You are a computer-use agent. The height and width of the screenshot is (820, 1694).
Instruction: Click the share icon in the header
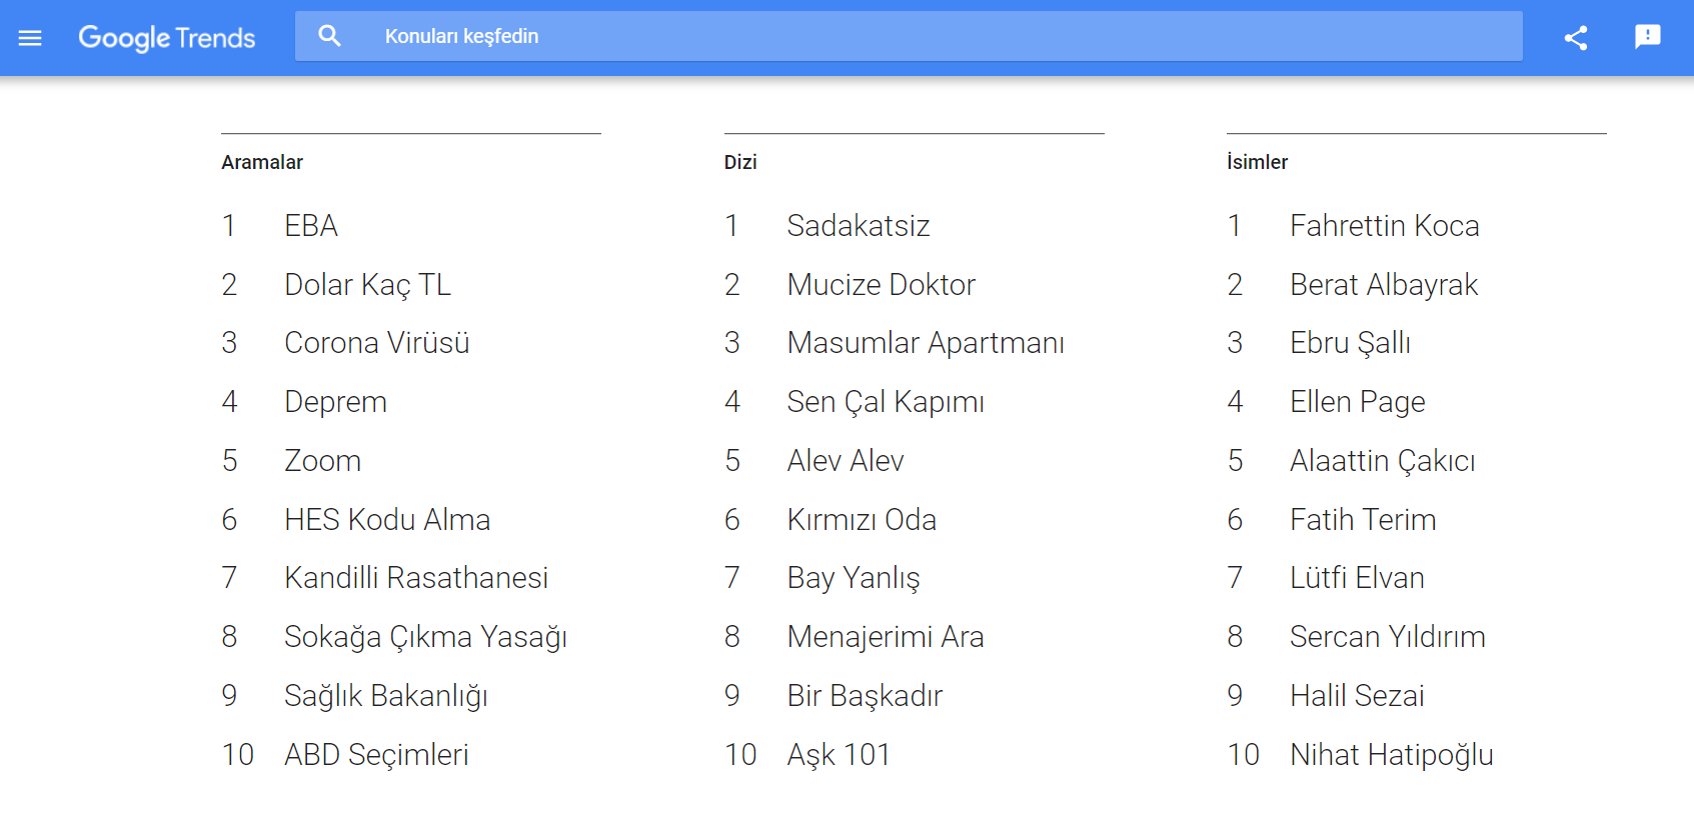pos(1576,38)
